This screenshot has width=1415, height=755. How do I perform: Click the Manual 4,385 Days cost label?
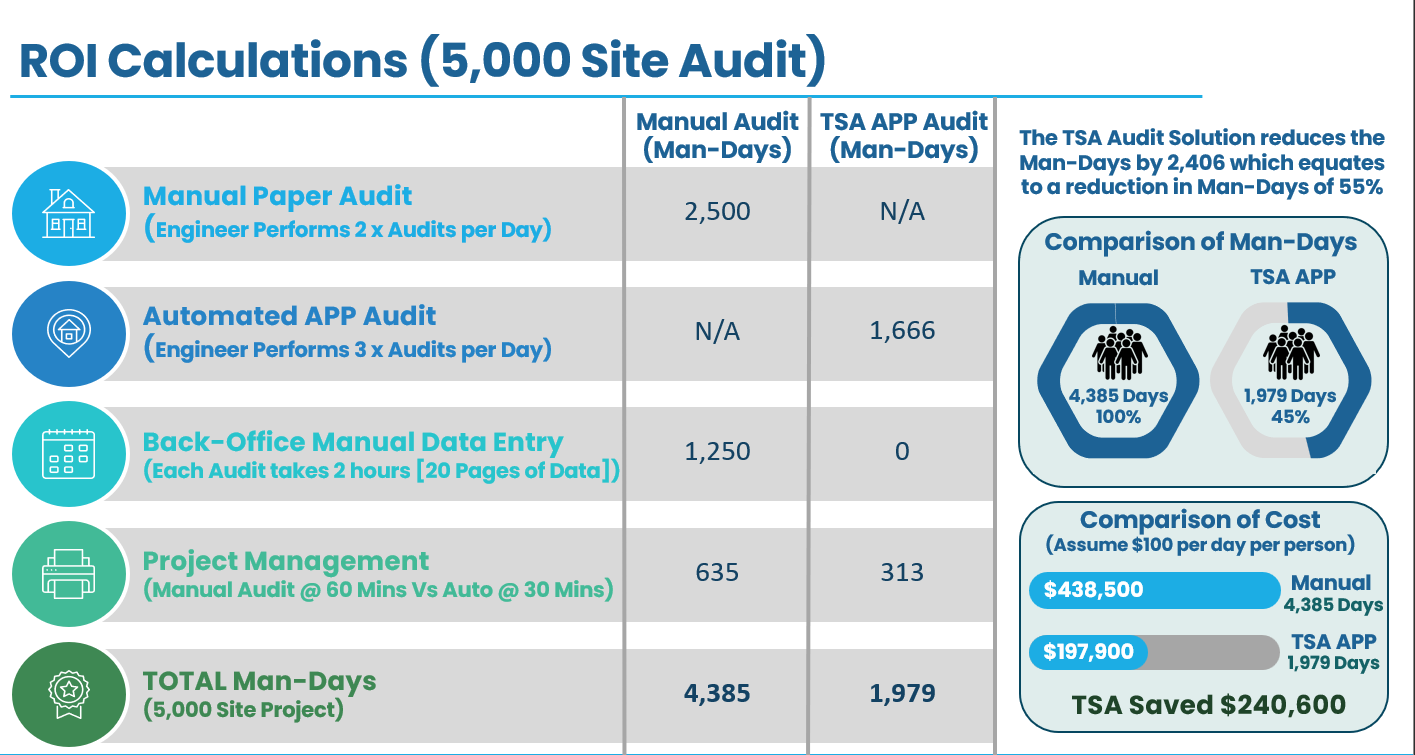[1333, 593]
